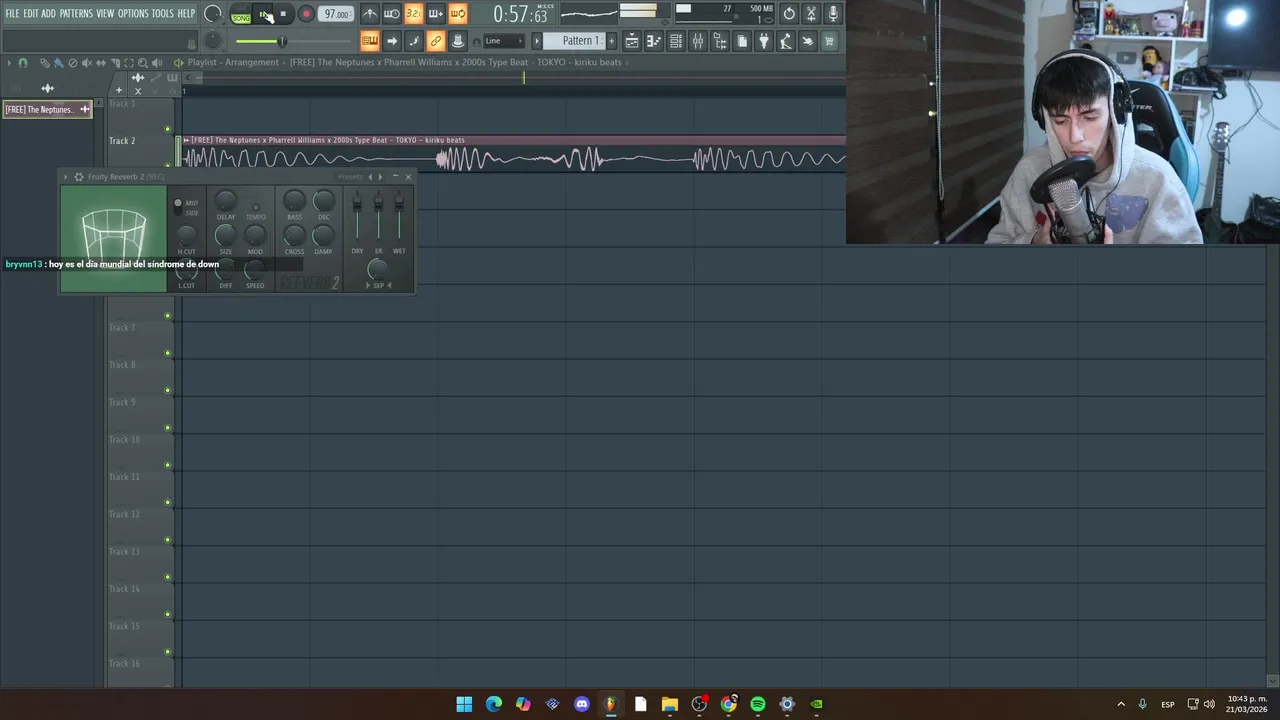Select the playlist playback speaker tool
The width and height of the screenshot is (1280, 720).
pos(157,63)
